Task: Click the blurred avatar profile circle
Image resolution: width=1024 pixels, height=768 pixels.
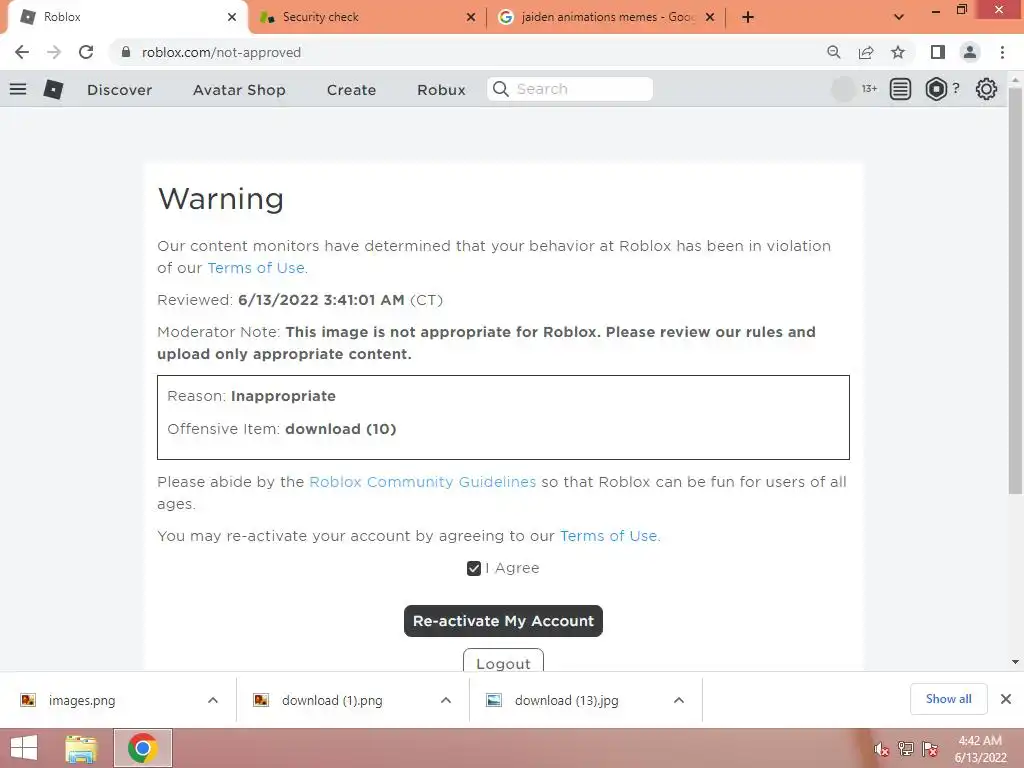Action: click(x=843, y=89)
